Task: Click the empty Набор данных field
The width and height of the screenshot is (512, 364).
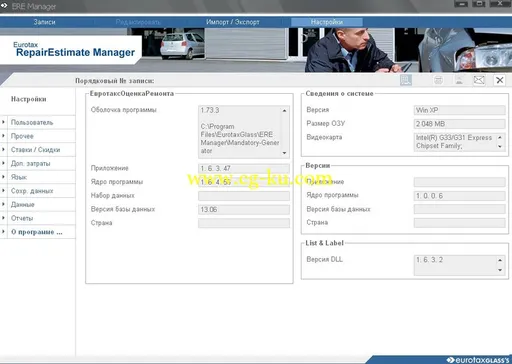Action: (244, 196)
